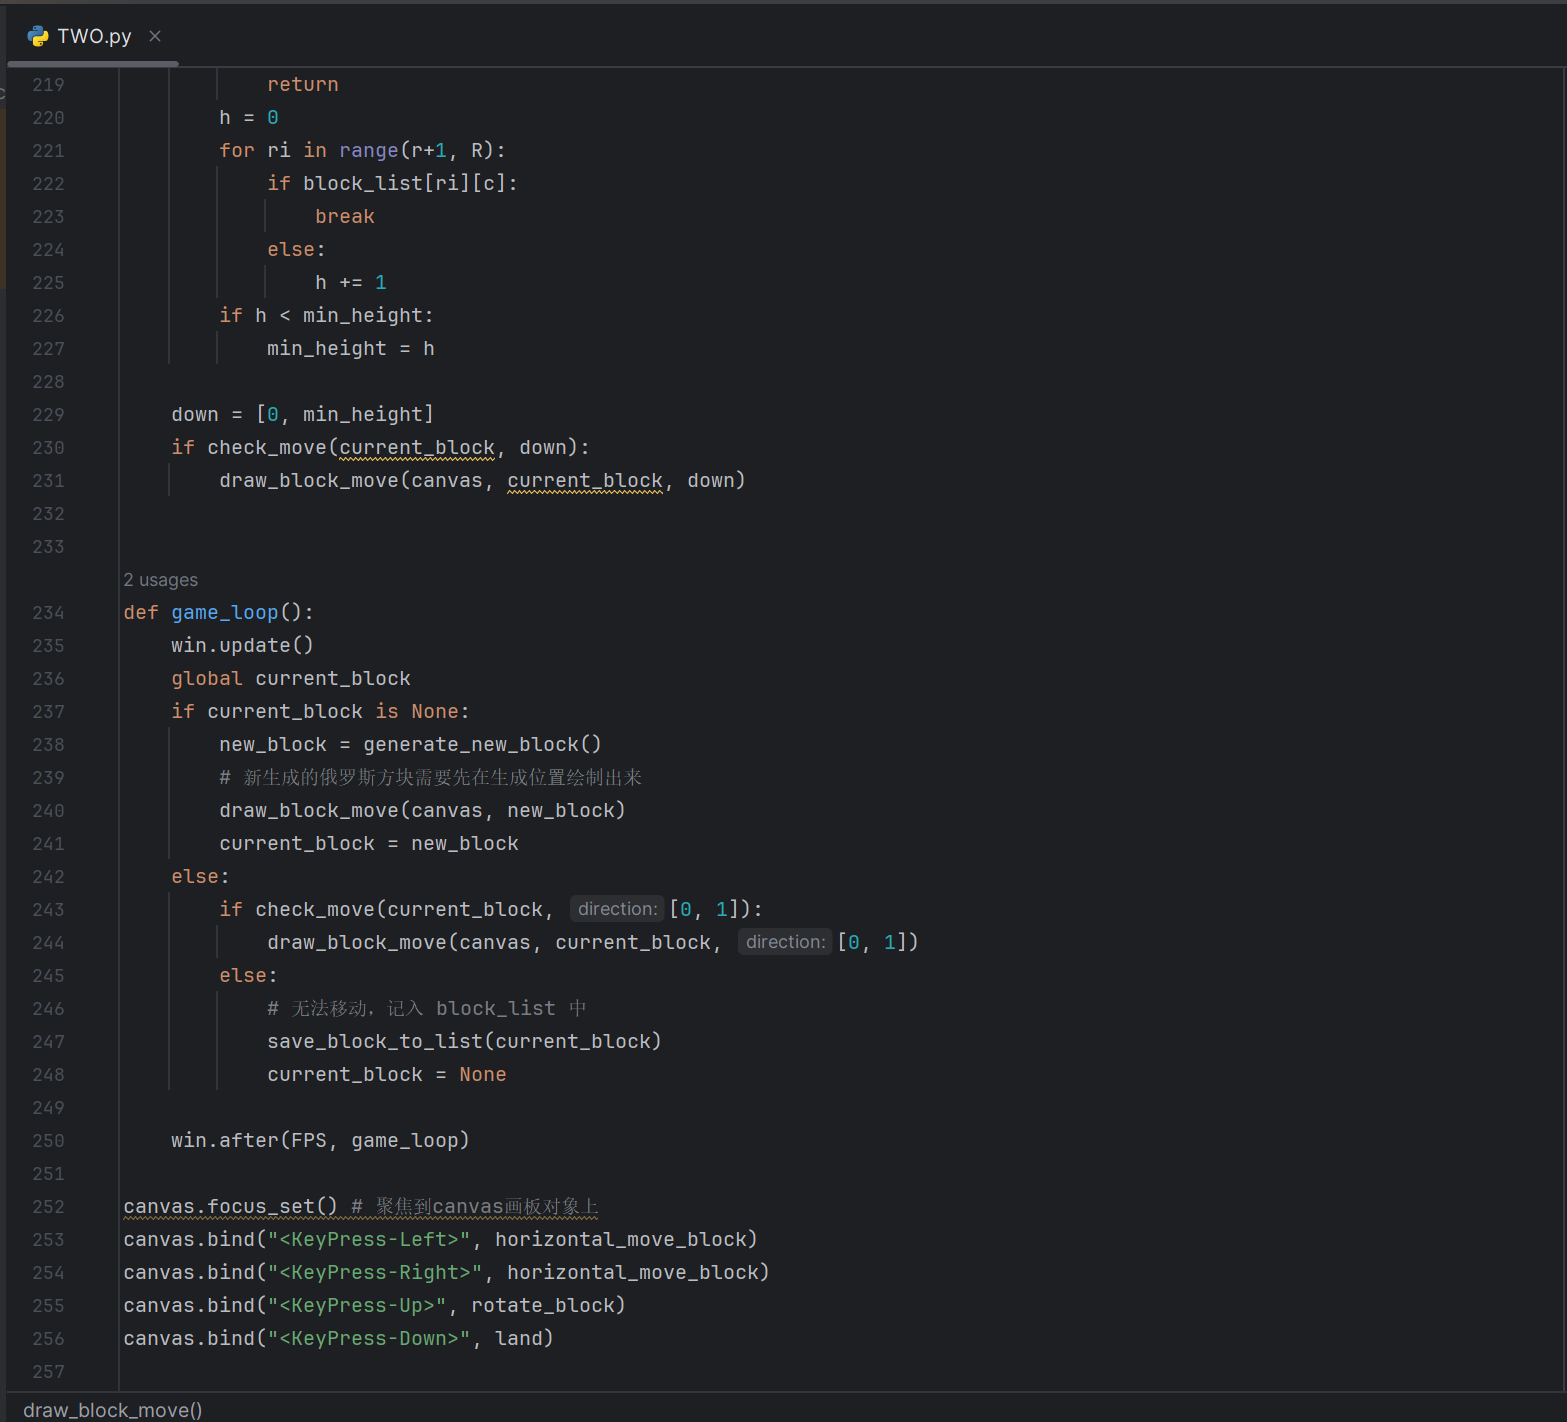This screenshot has height=1422, width=1567.
Task: Click line number 219 in the gutter
Action: [48, 85]
